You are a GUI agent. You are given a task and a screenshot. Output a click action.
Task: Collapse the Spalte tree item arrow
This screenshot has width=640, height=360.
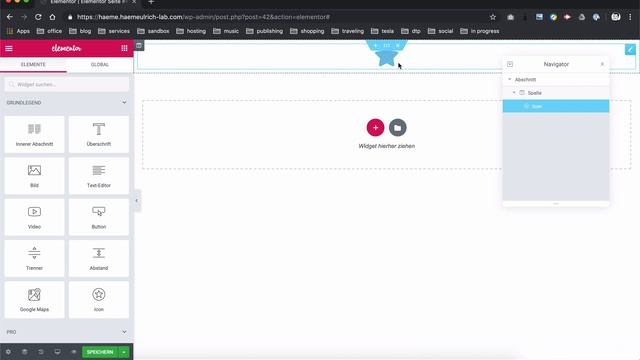tap(514, 93)
